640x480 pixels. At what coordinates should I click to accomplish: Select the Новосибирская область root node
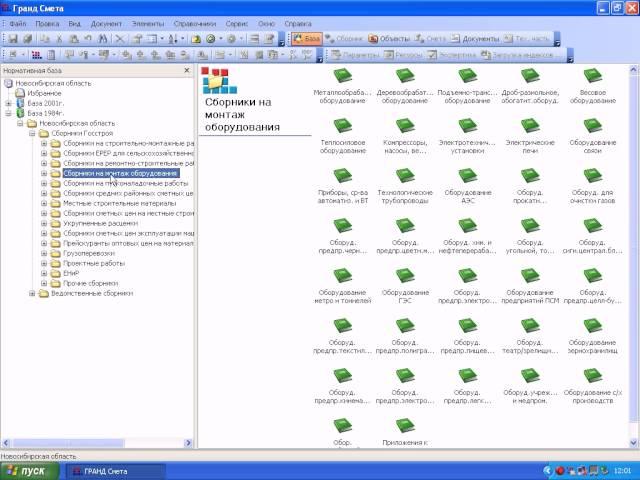pyautogui.click(x=53, y=83)
